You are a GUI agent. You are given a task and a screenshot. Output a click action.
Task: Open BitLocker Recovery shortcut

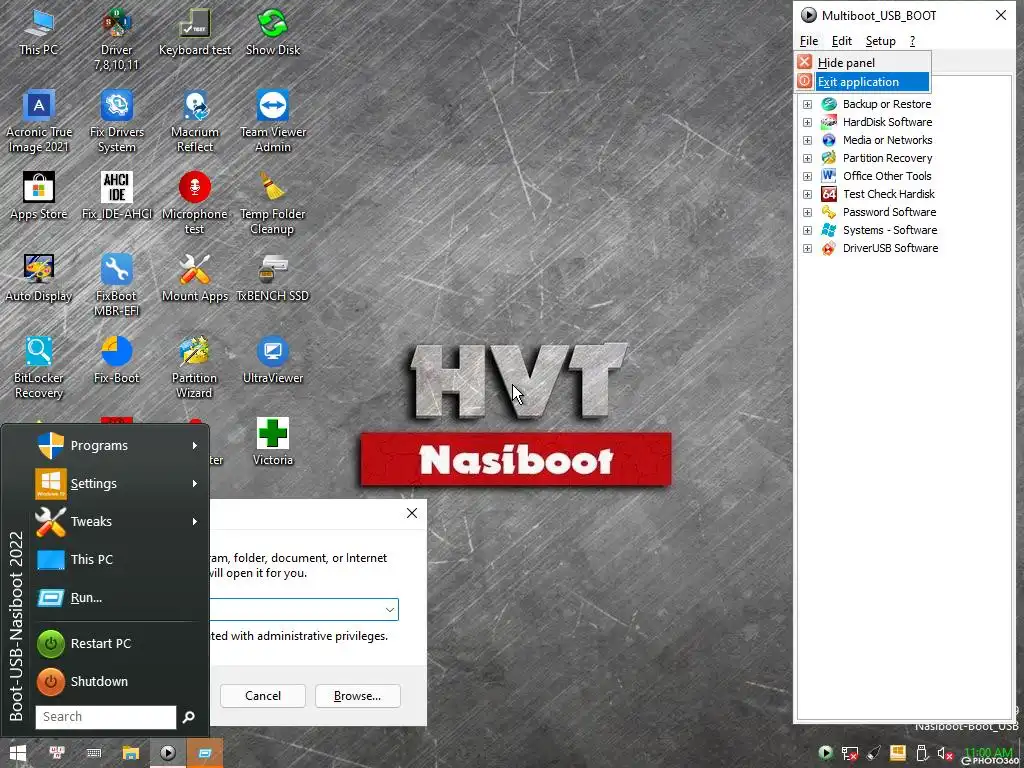pyautogui.click(x=39, y=368)
